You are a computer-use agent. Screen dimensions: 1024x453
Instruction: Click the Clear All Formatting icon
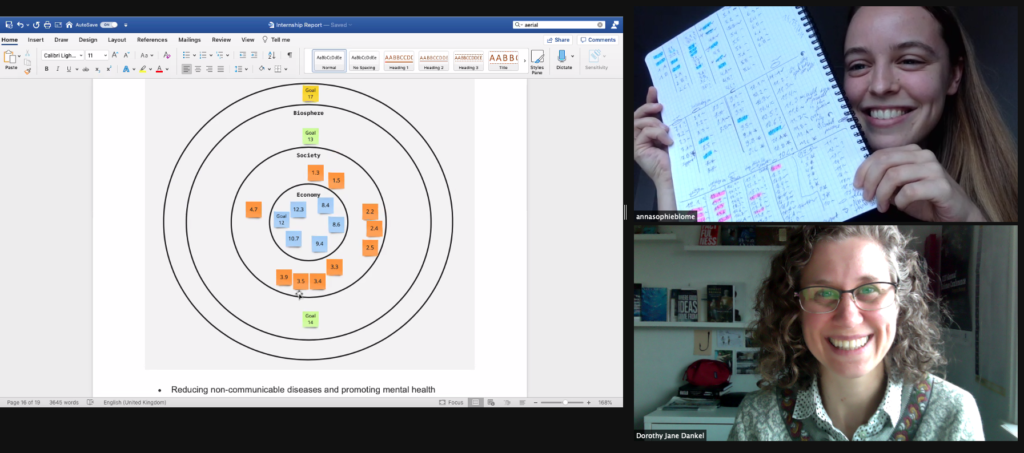167,55
